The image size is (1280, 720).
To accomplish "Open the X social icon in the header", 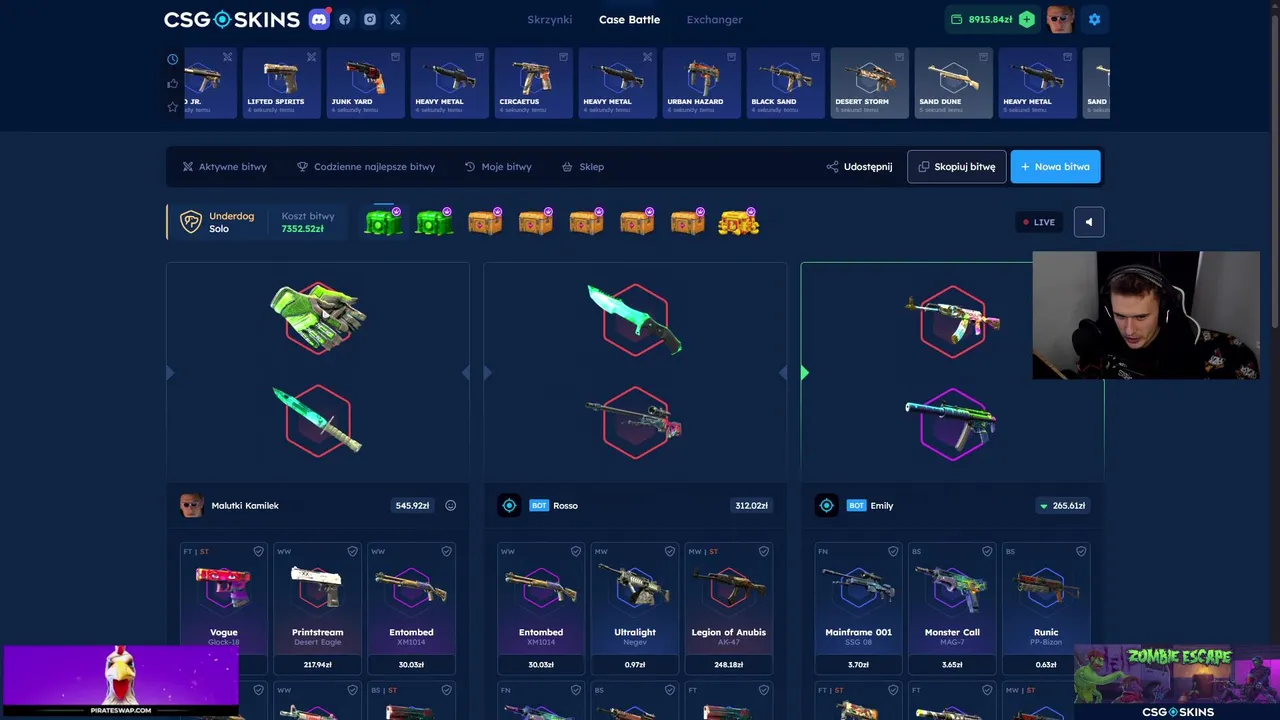I will pyautogui.click(x=395, y=19).
